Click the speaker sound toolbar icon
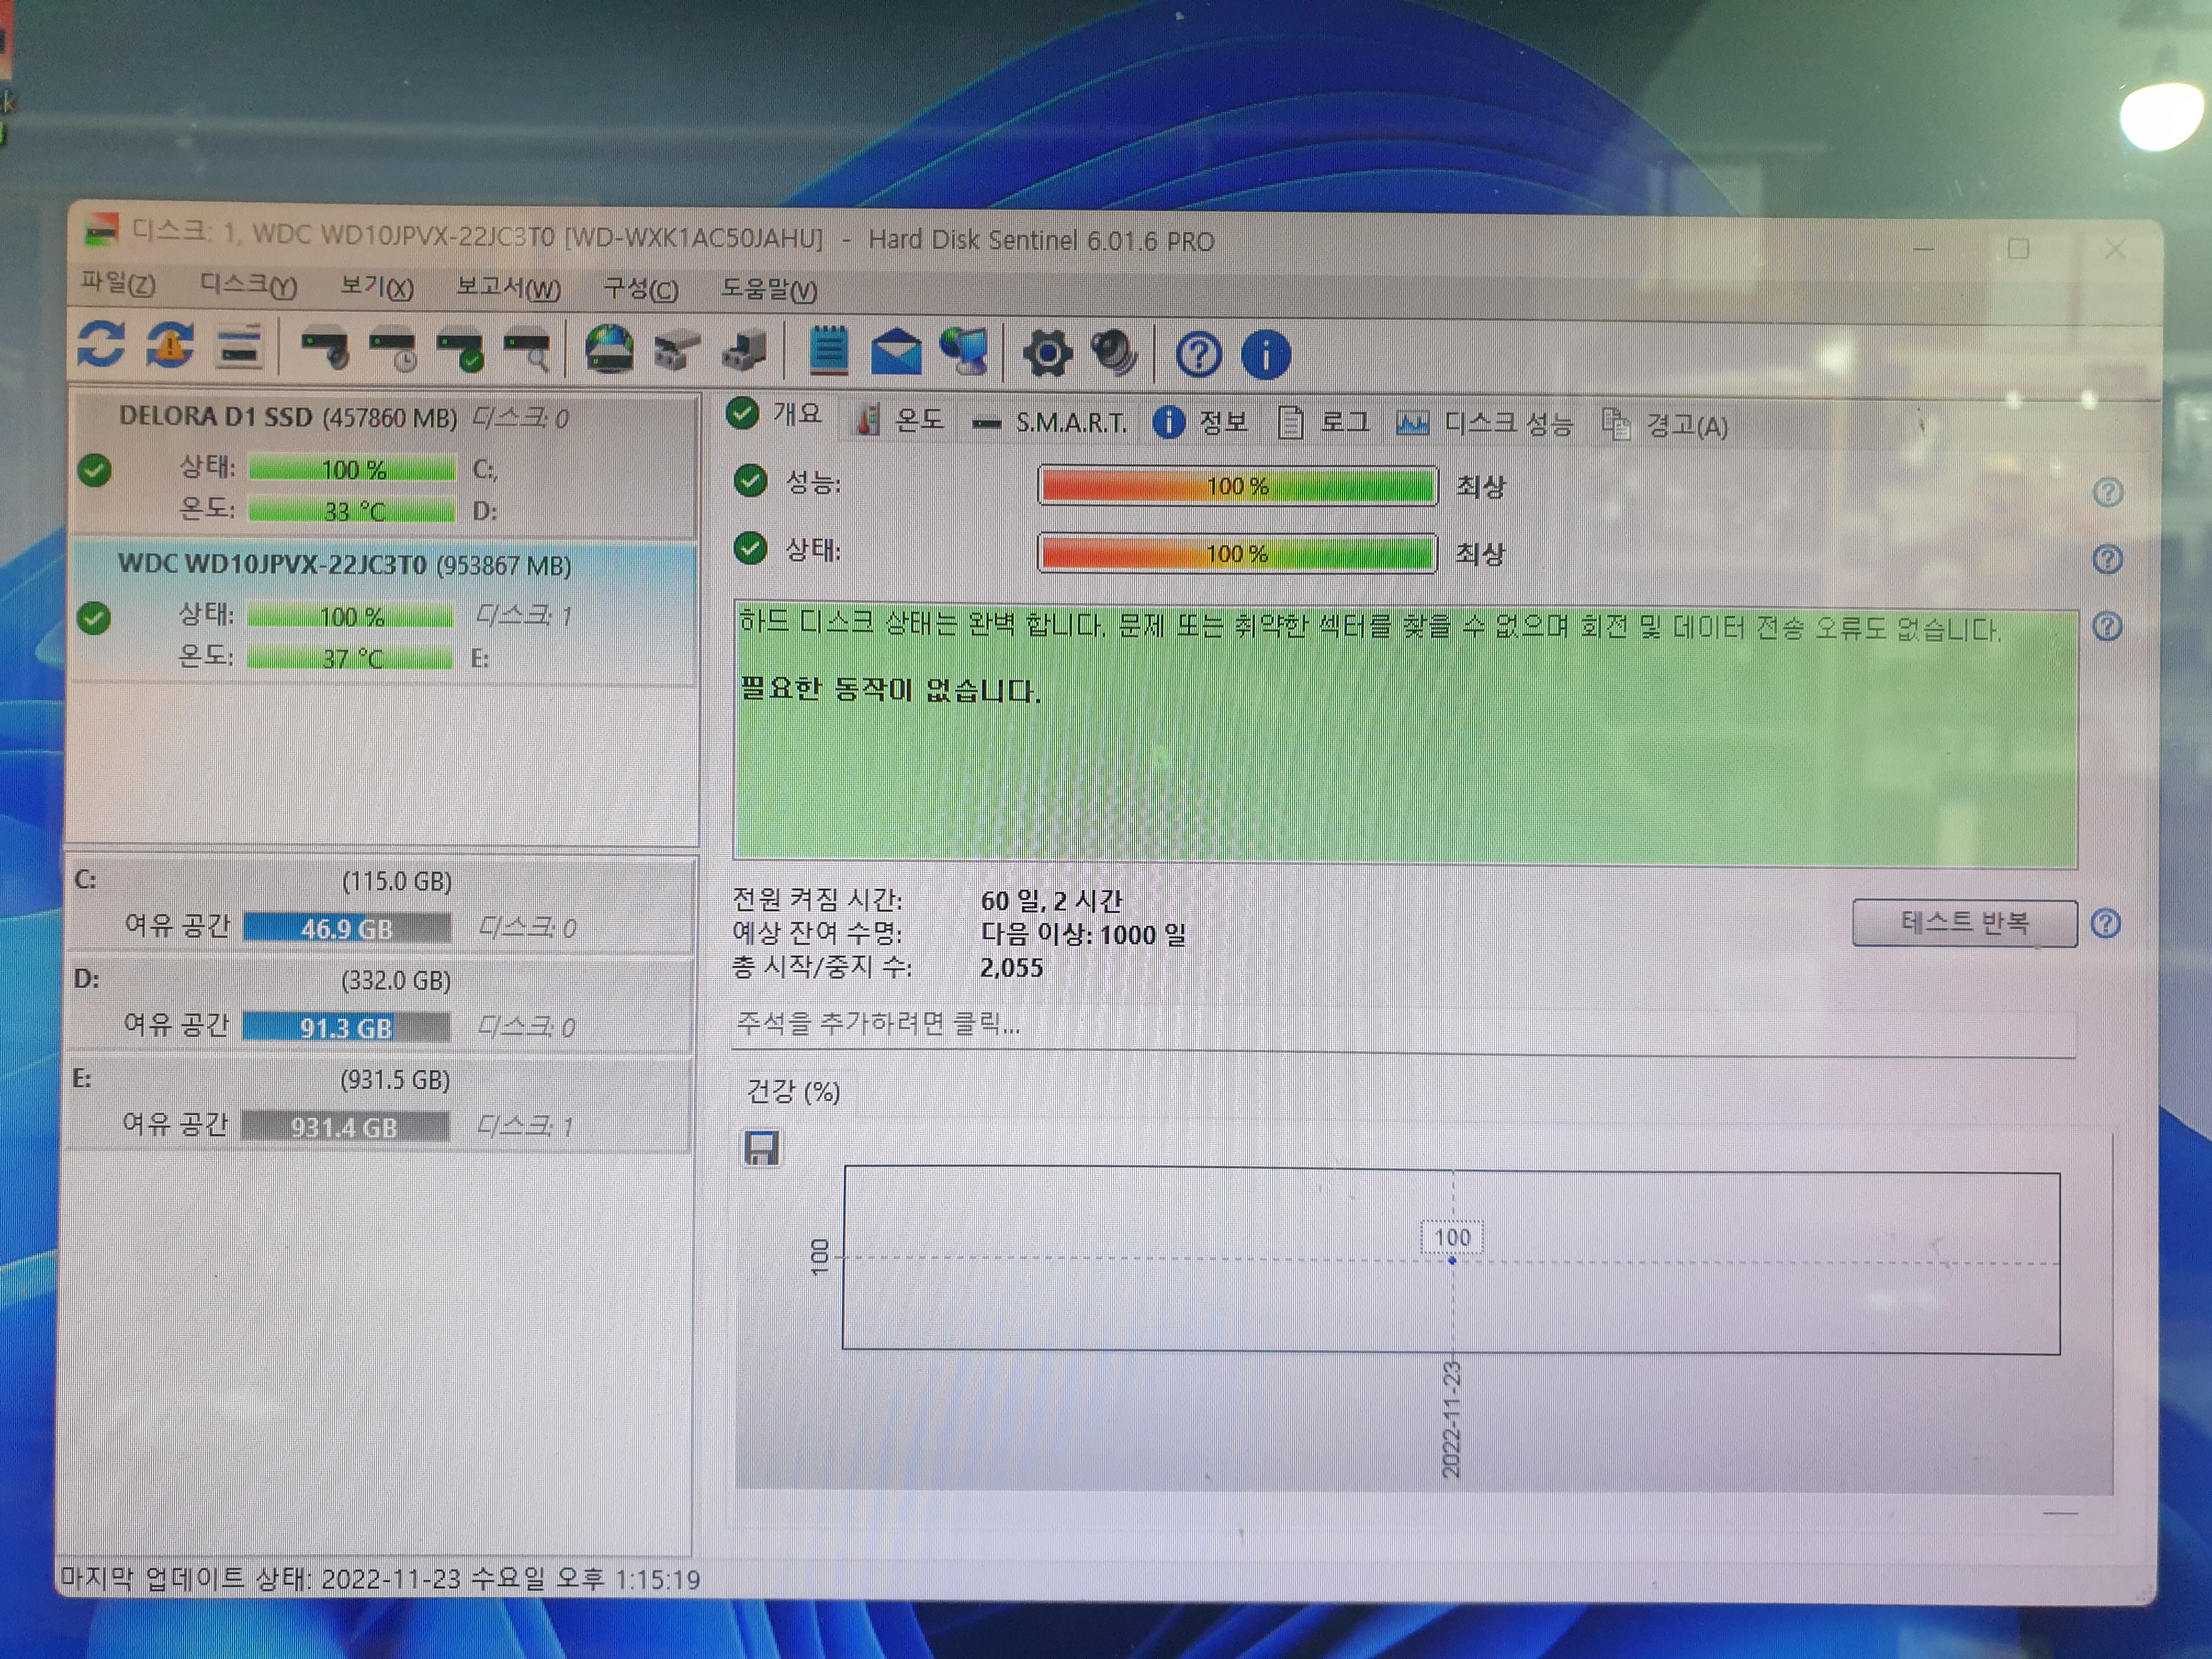This screenshot has height=1659, width=2212. point(1115,354)
